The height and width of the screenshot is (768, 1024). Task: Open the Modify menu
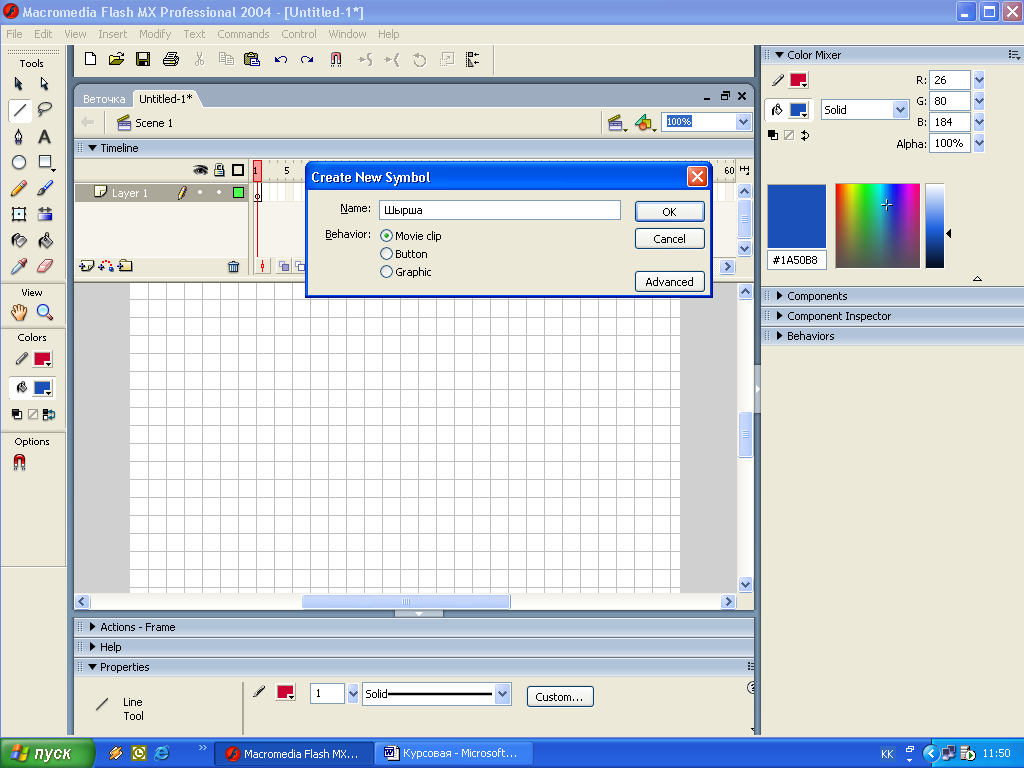coord(155,34)
